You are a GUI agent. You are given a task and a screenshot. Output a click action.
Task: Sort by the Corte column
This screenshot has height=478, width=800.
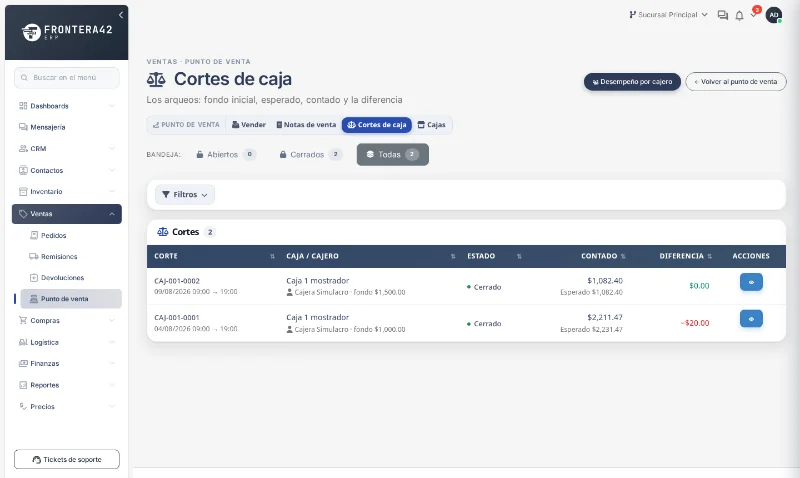coord(272,256)
